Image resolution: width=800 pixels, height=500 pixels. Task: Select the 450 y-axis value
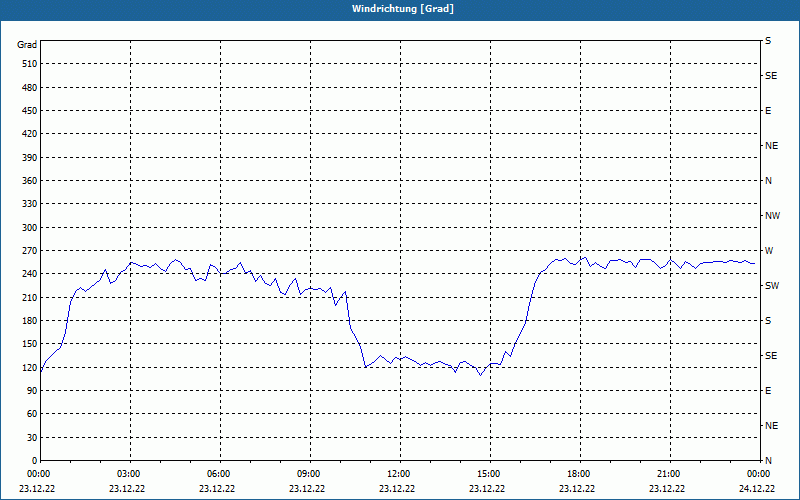click(x=30, y=111)
